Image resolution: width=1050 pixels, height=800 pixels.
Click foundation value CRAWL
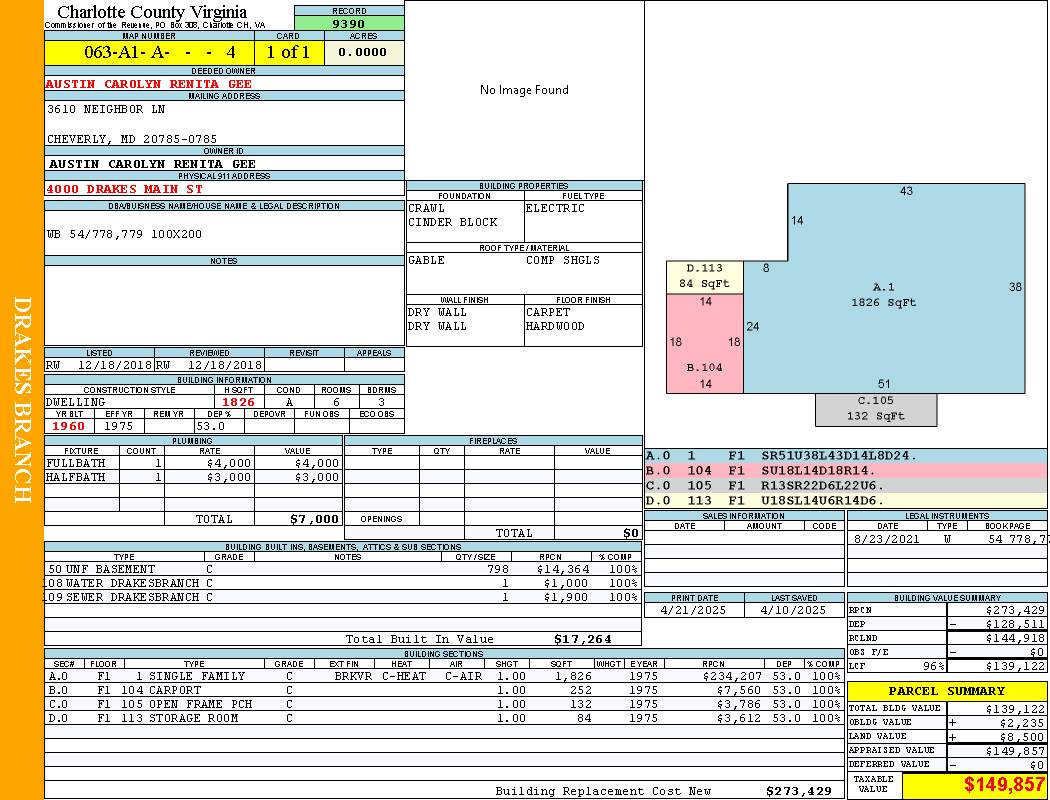click(x=427, y=208)
